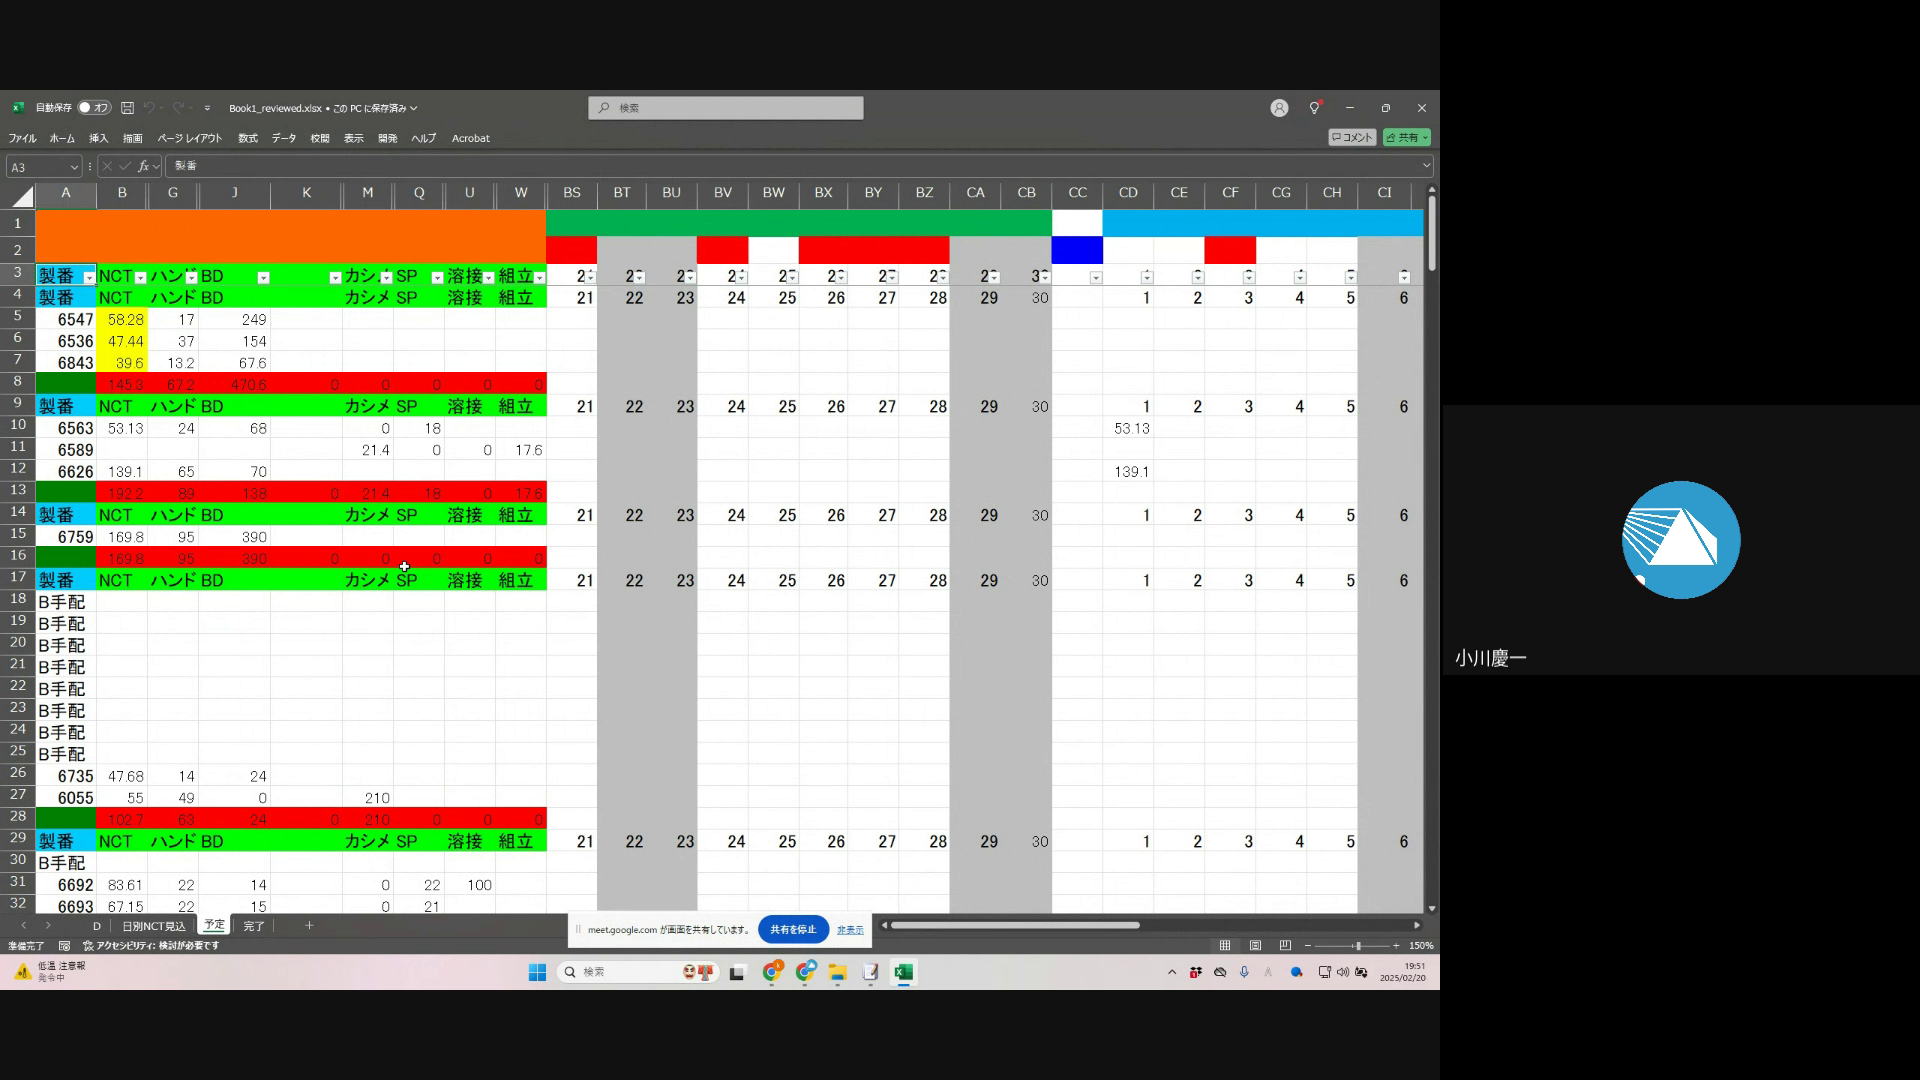Click the insert function fx icon
Screen dimensions: 1920x1080
tap(143, 166)
